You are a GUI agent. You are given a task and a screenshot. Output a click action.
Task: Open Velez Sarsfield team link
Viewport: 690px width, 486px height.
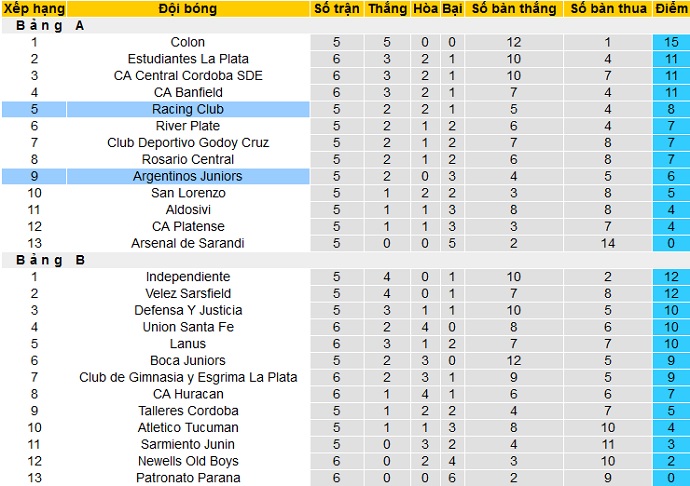click(188, 293)
